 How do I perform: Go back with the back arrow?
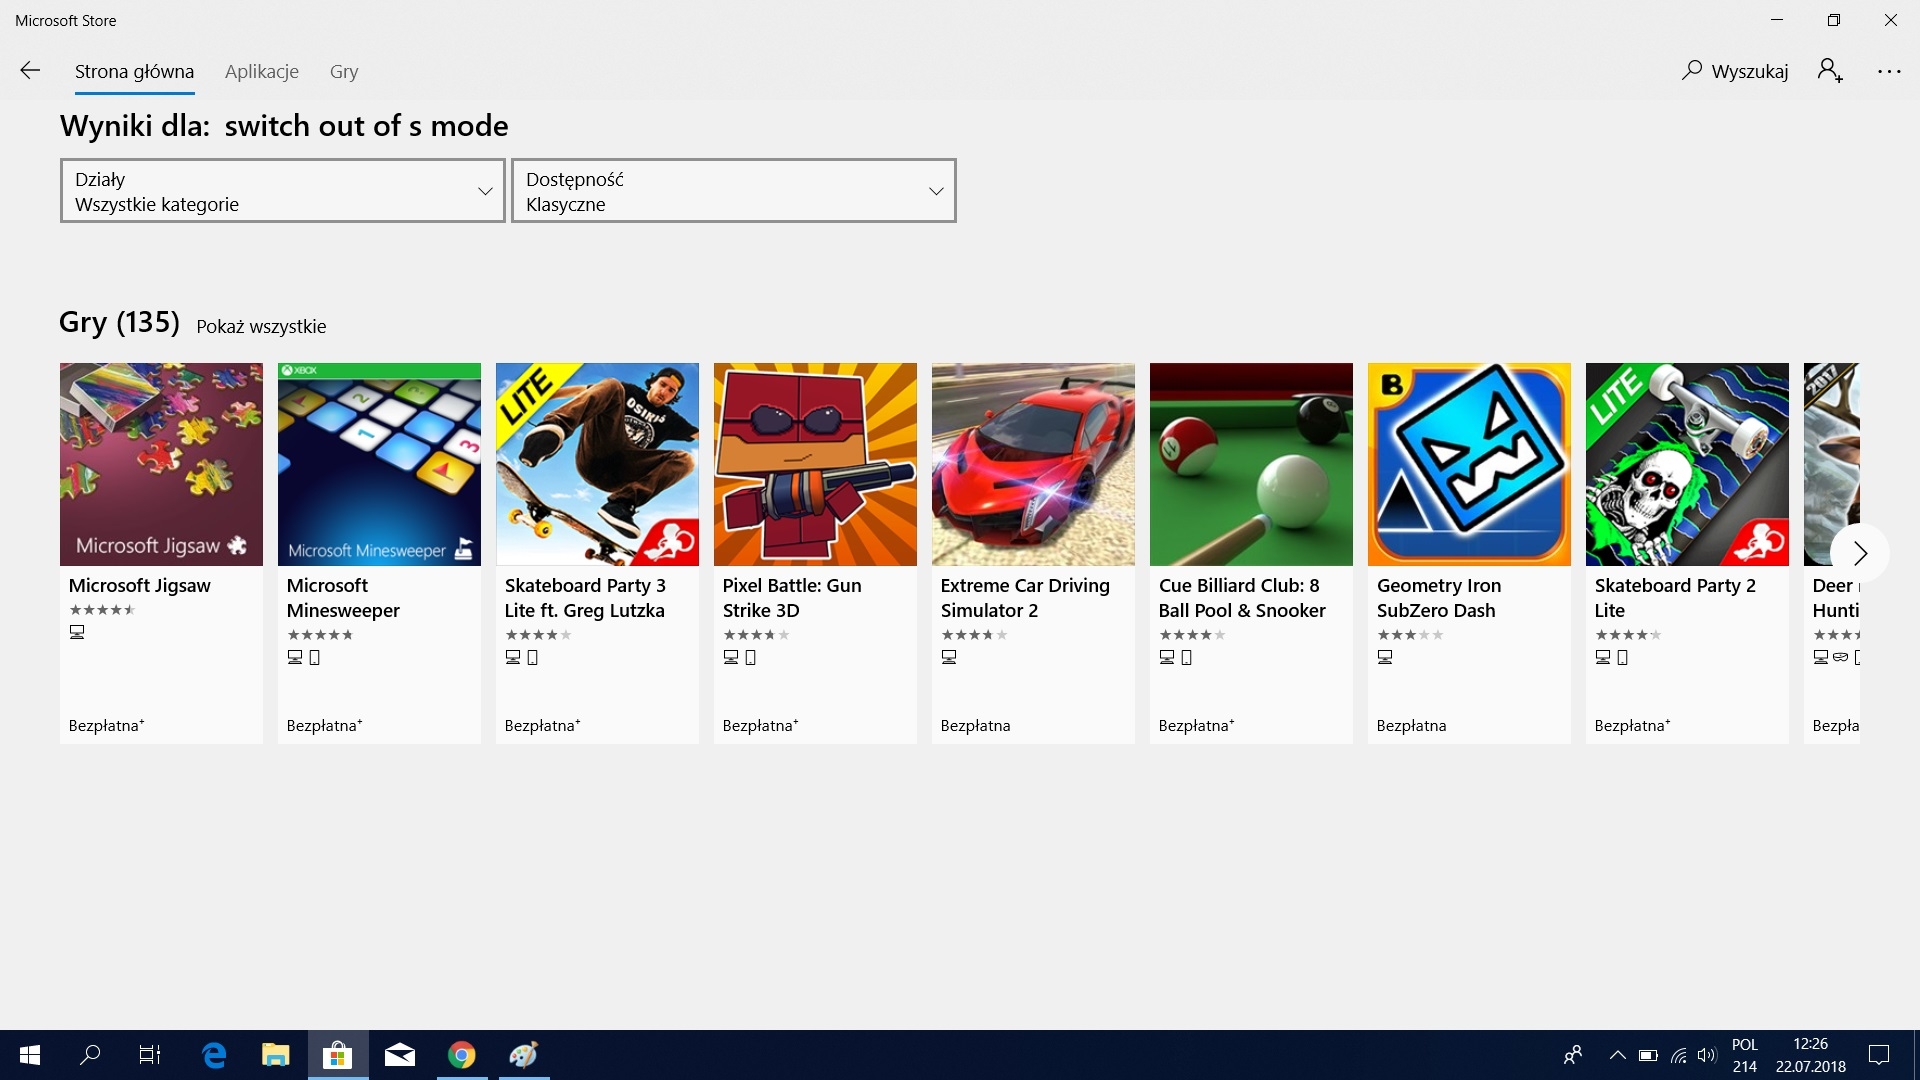pos(30,71)
